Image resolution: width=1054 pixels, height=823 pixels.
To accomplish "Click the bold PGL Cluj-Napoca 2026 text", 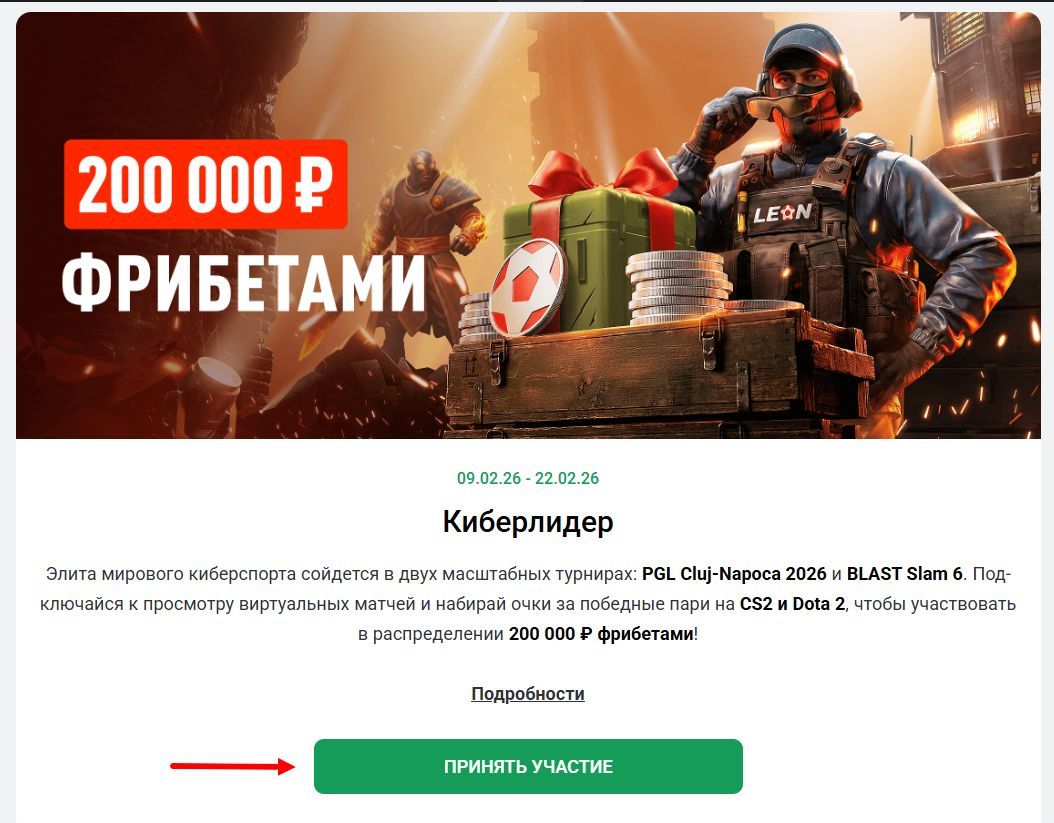I will (x=734, y=574).
